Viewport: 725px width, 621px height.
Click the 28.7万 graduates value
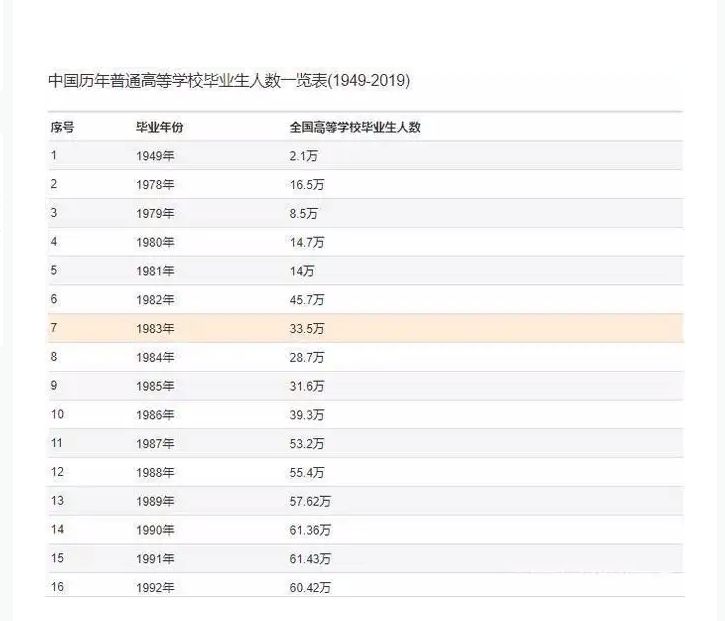(307, 357)
